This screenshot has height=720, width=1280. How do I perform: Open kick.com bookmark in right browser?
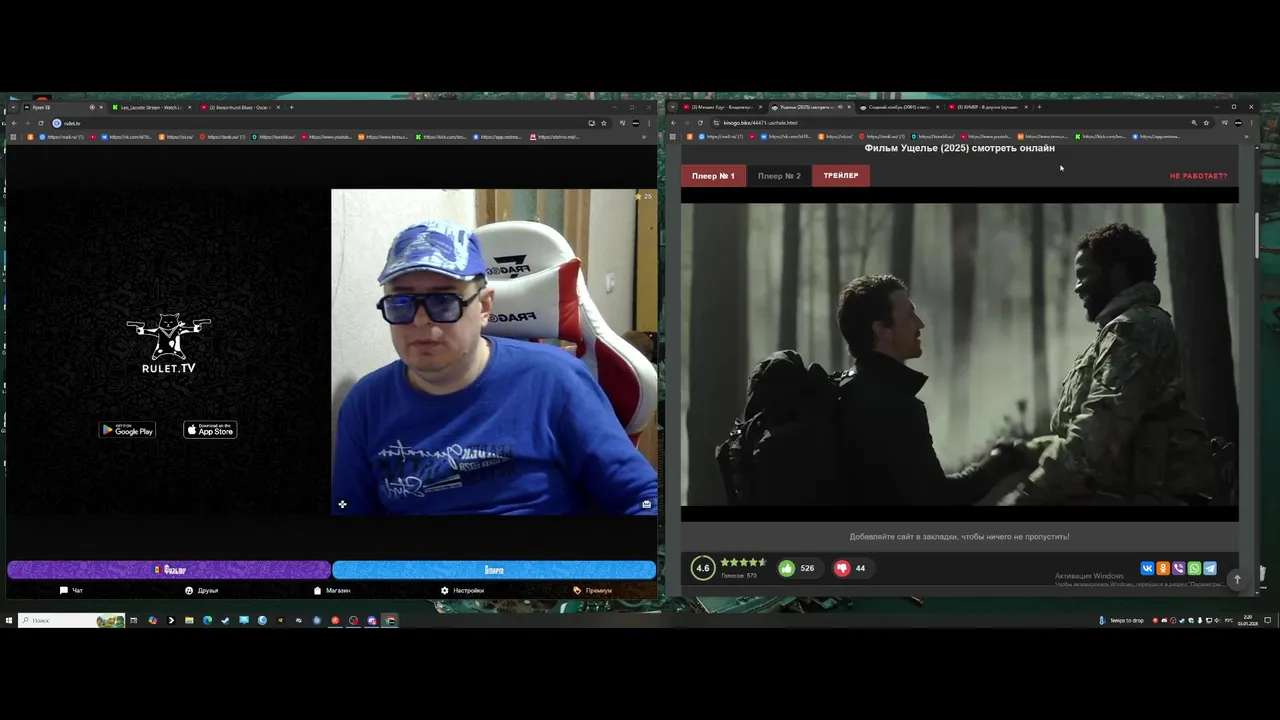point(1100,137)
